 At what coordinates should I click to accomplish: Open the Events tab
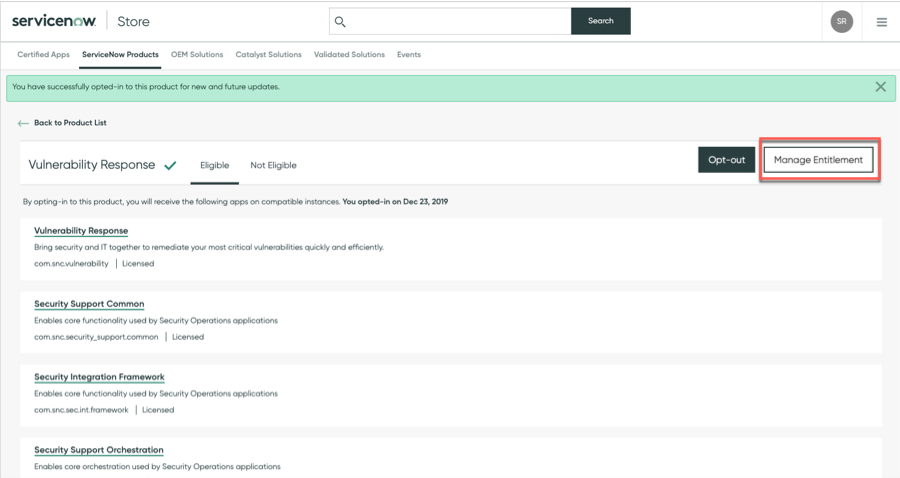pyautogui.click(x=409, y=55)
